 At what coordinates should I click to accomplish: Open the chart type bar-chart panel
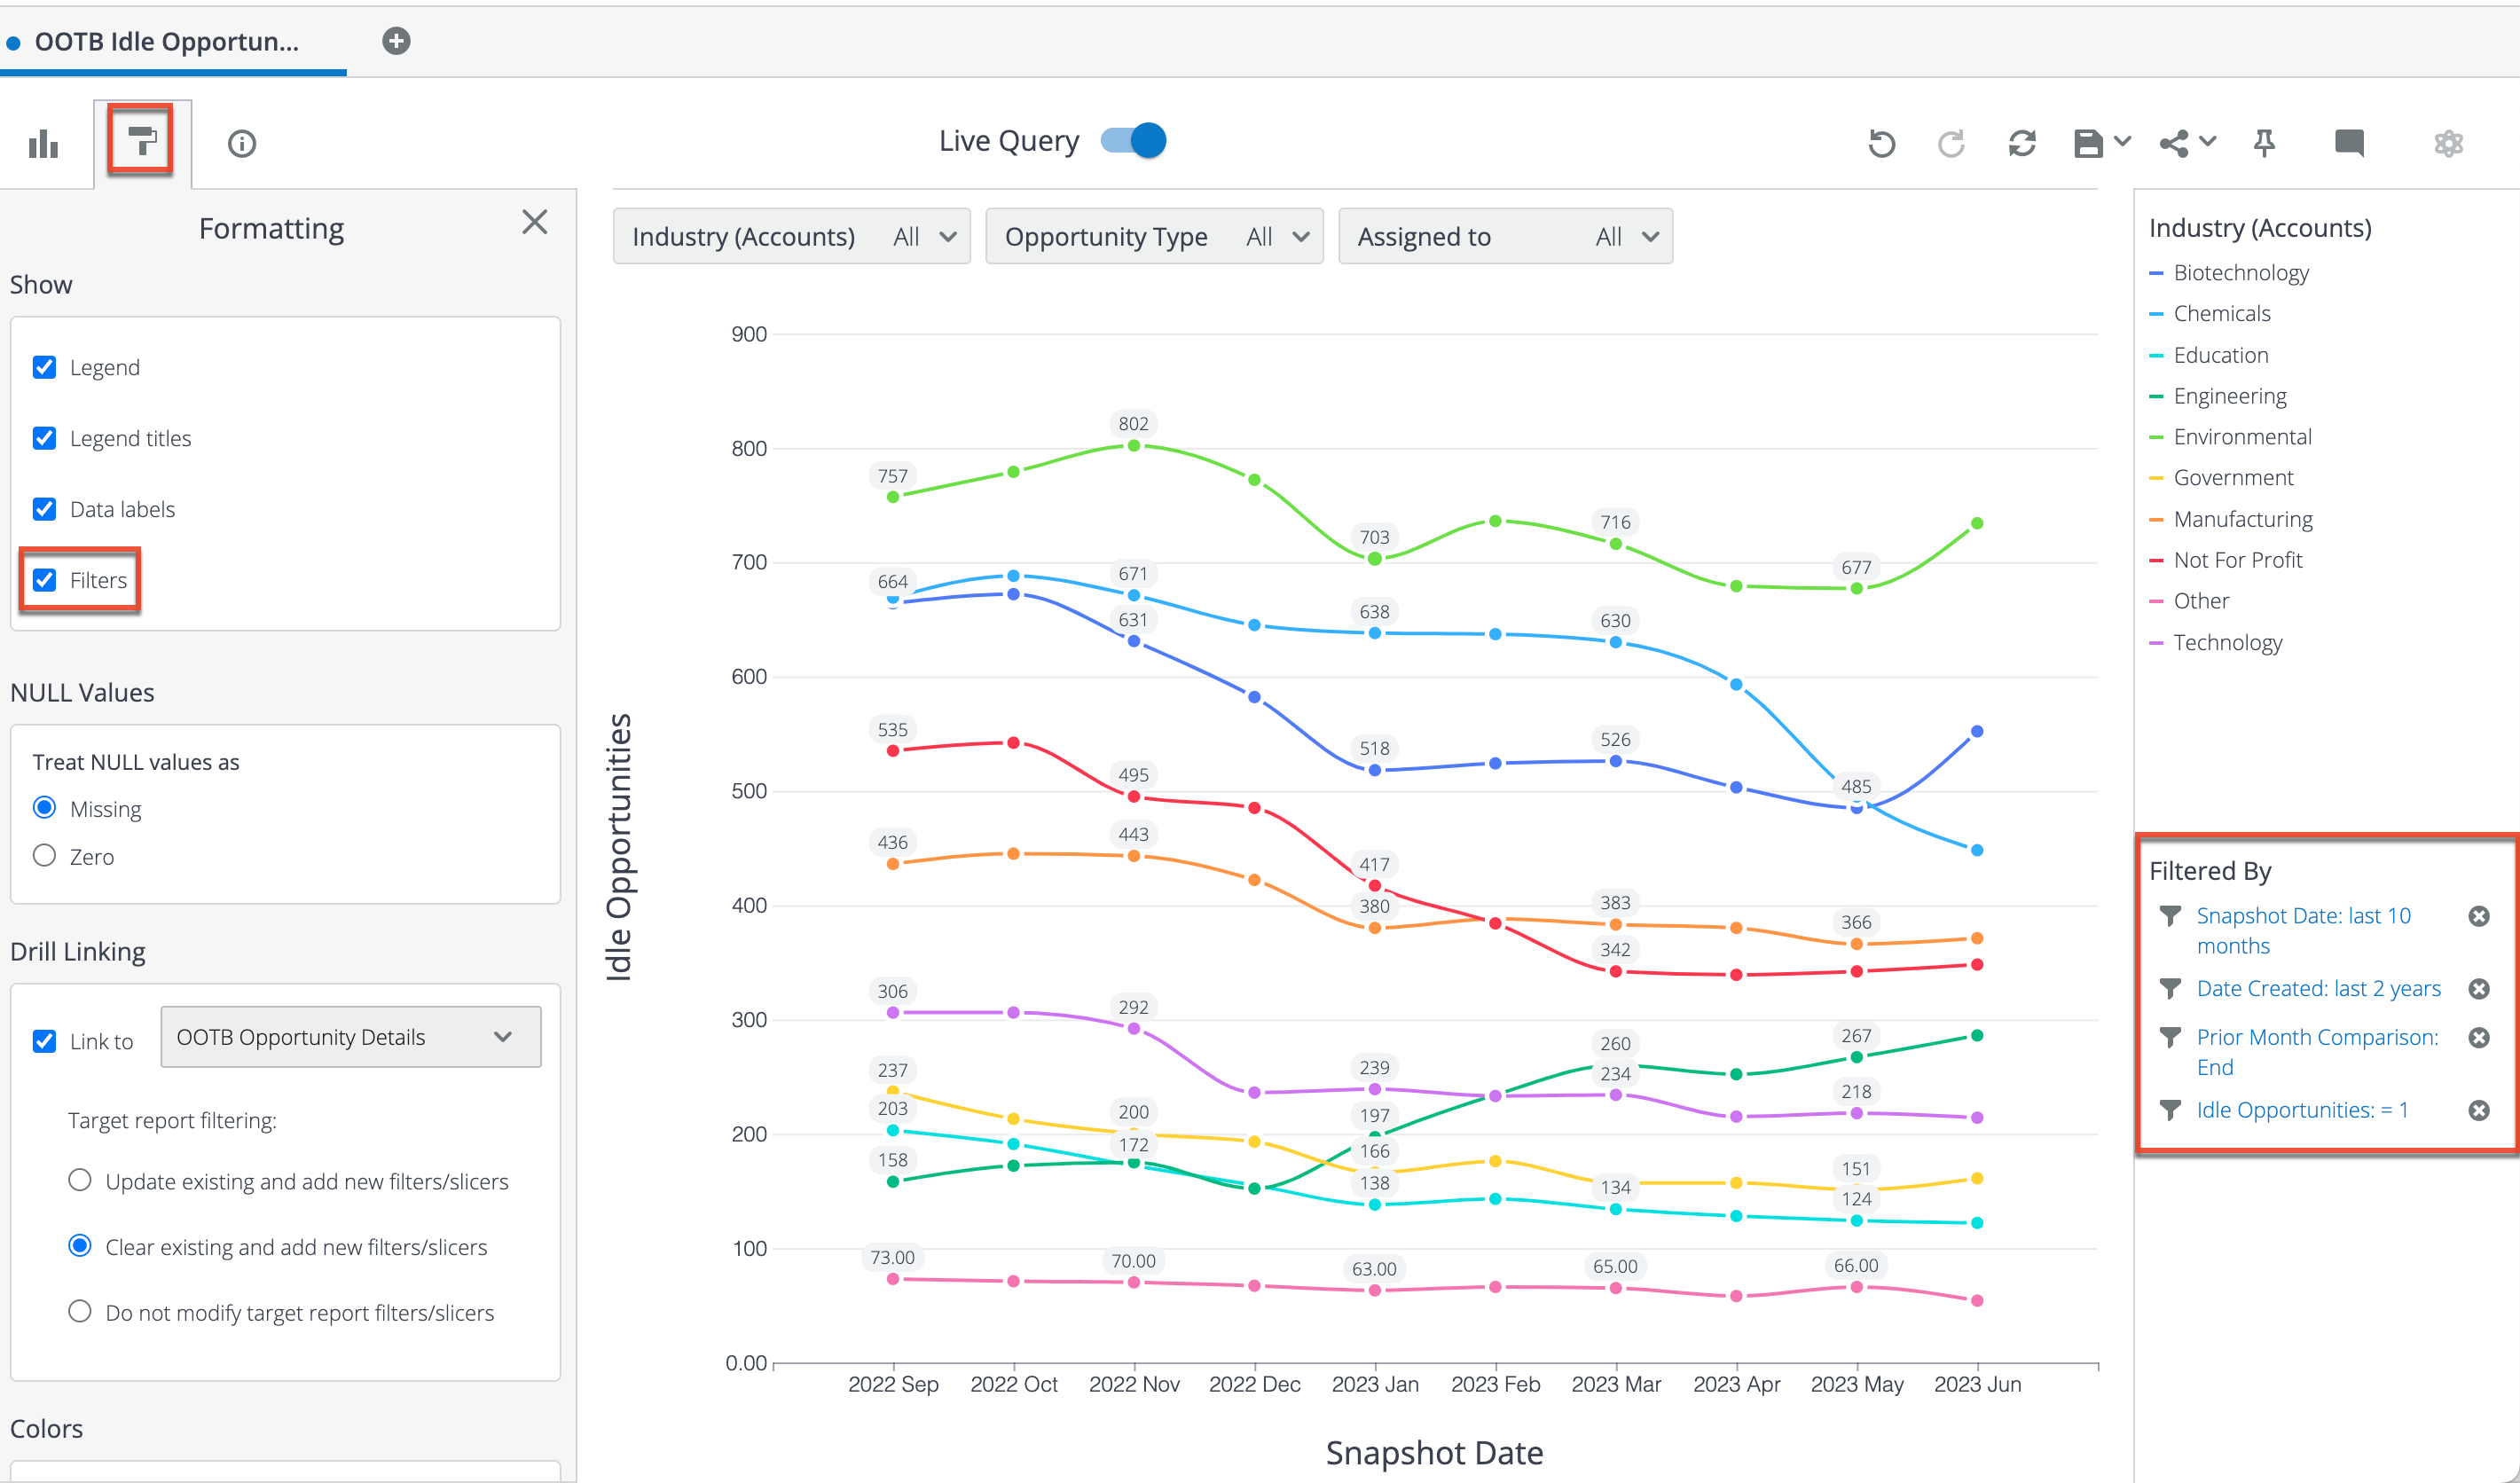click(x=44, y=144)
